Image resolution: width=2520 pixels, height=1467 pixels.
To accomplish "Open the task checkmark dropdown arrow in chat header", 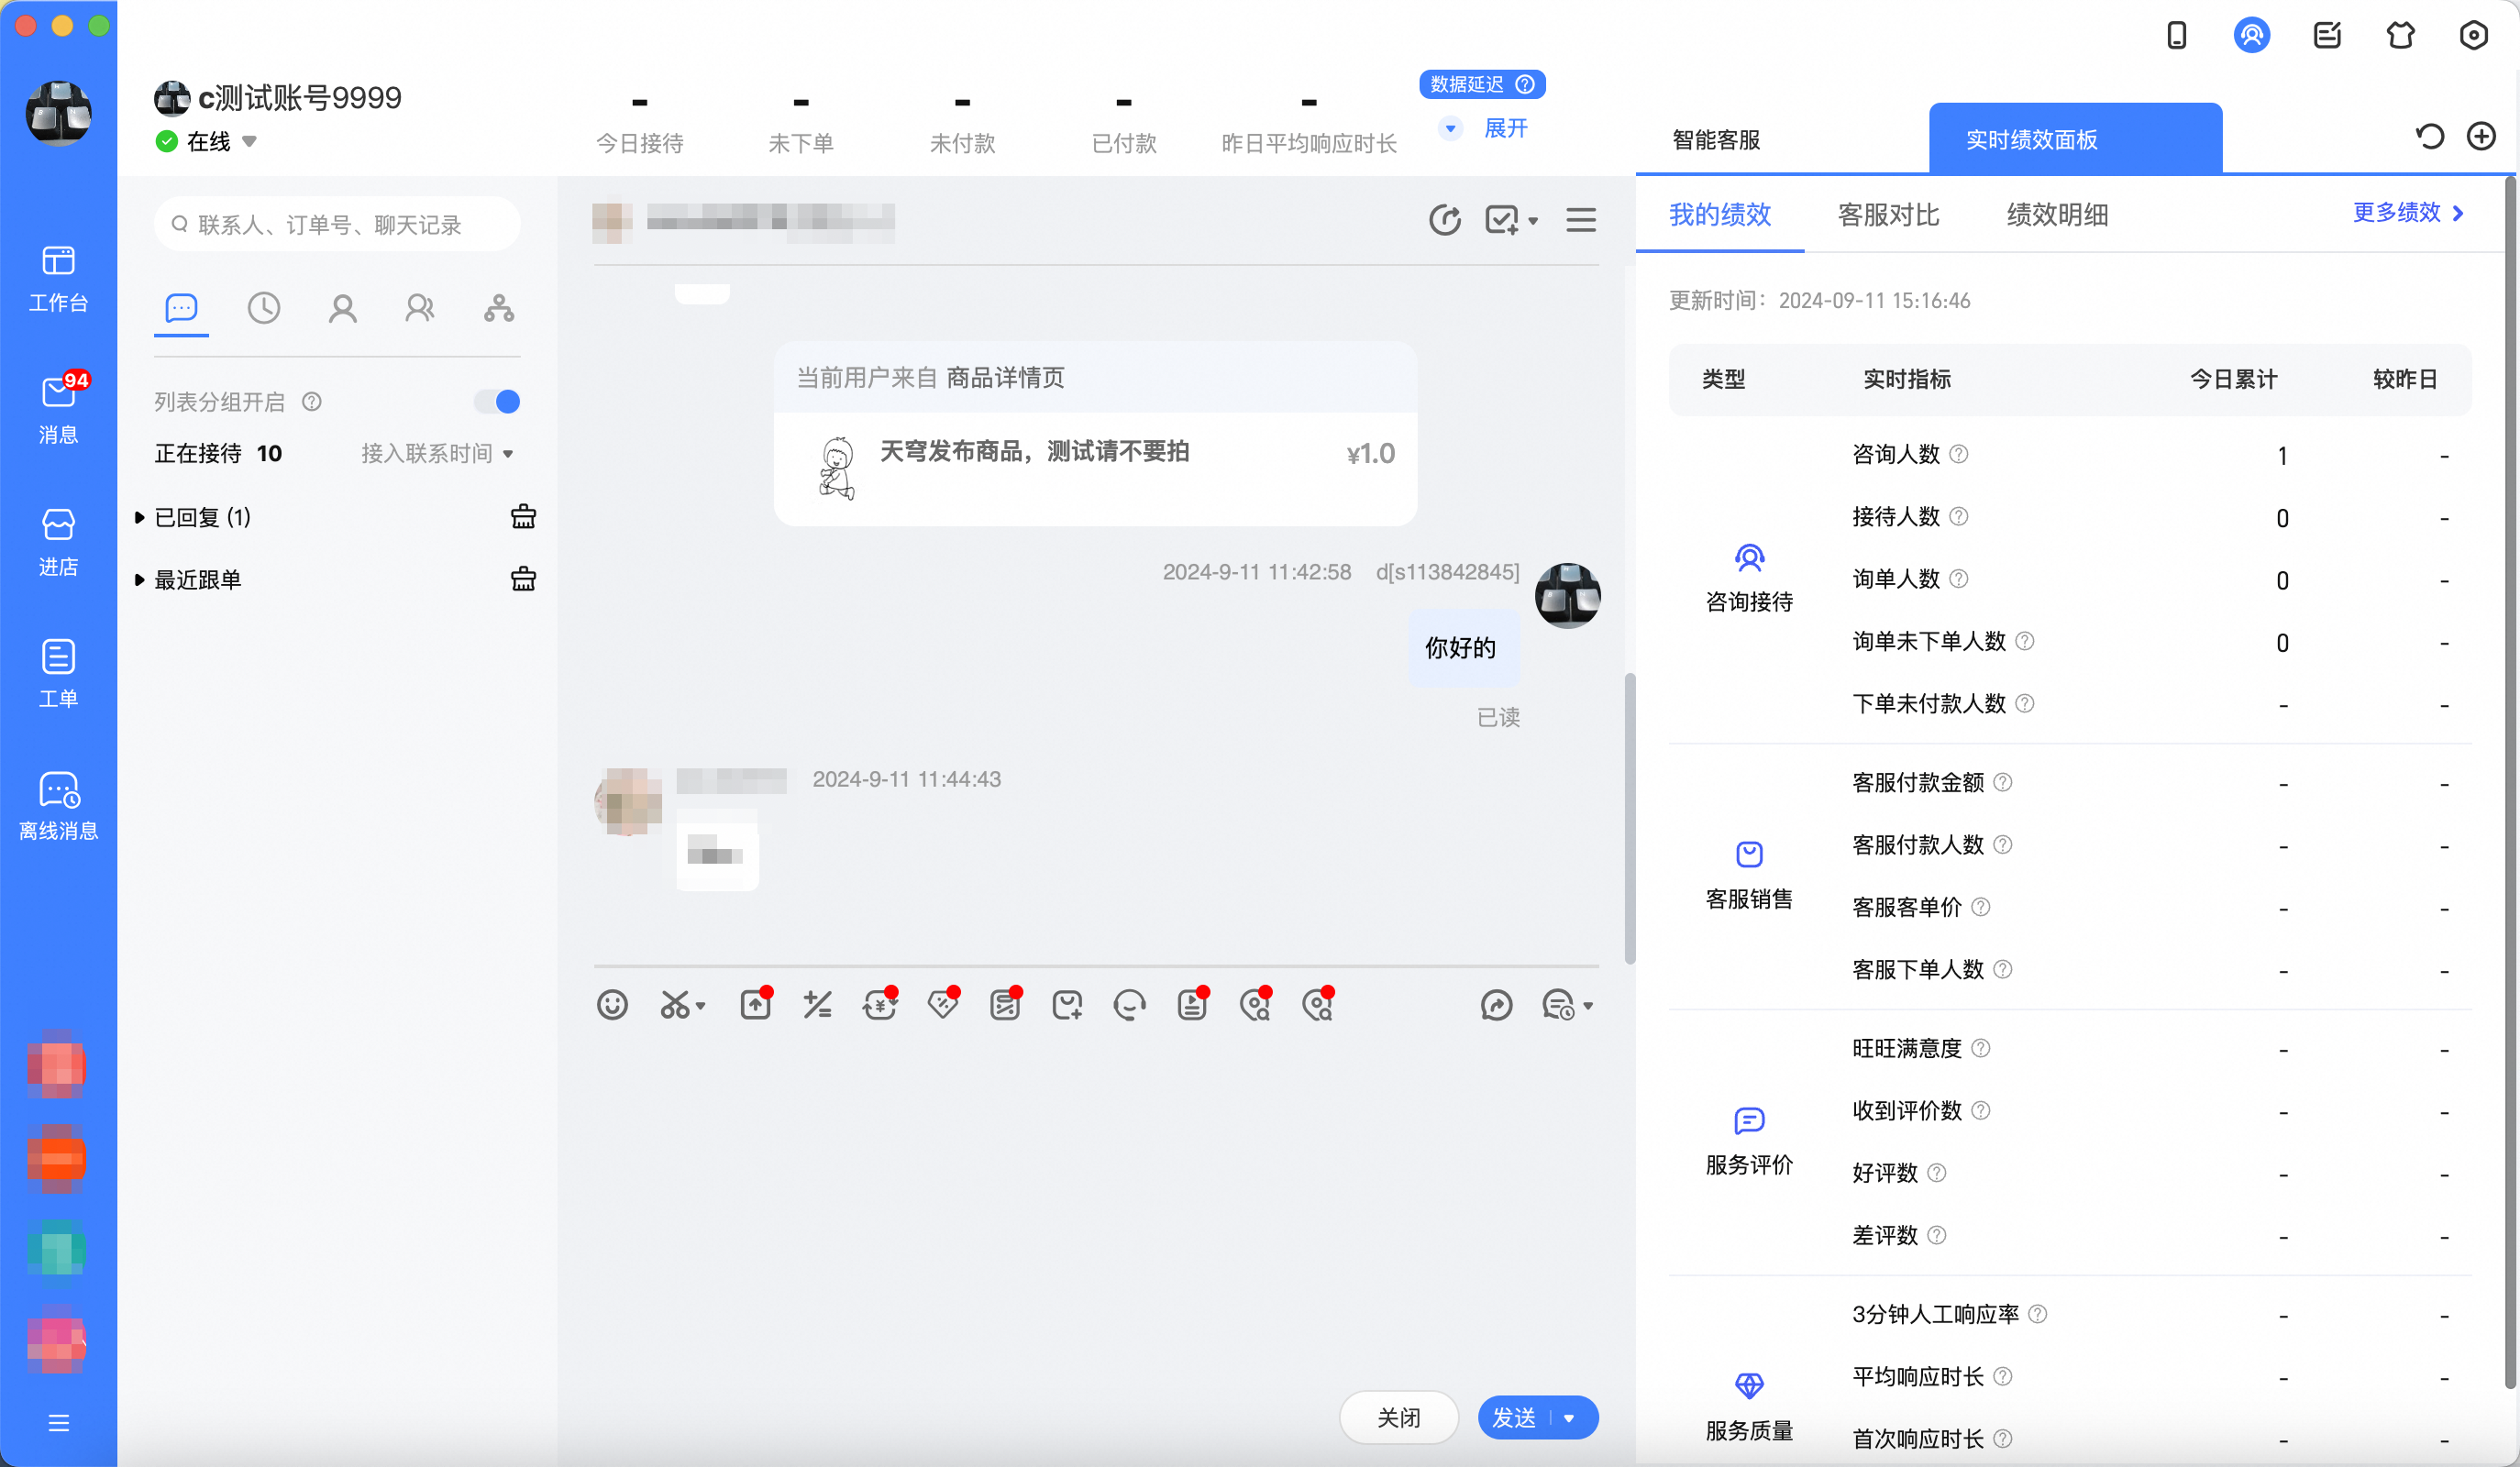I will click(1534, 221).
